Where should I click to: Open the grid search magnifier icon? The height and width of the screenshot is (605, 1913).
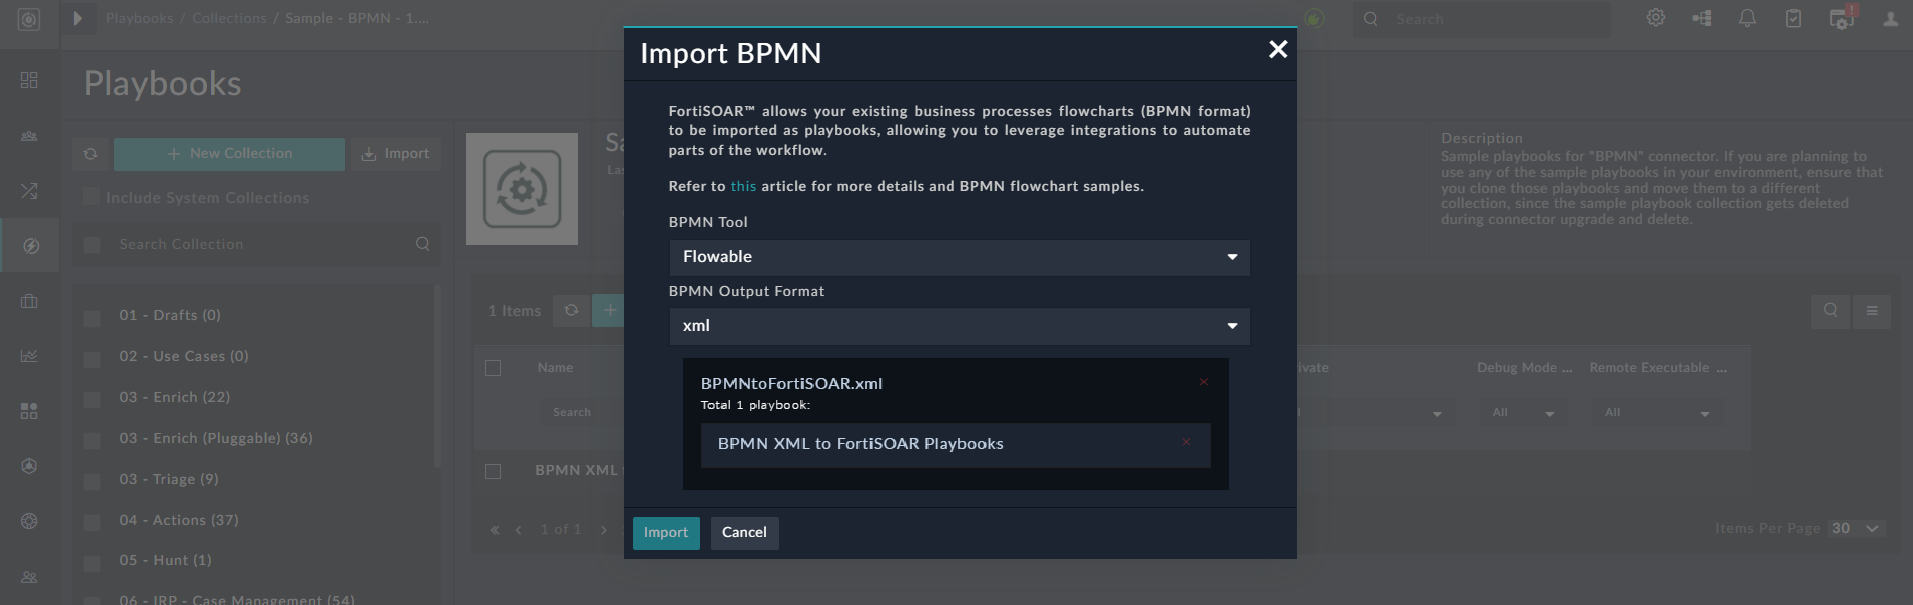(x=1830, y=311)
